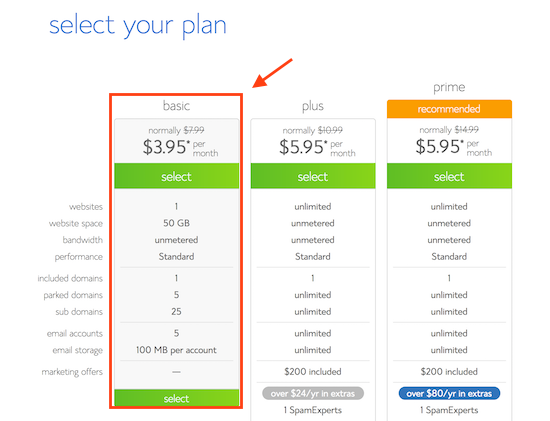Click the prime plan $5.95 price
Screen dimensions: 550x421
click(454, 147)
